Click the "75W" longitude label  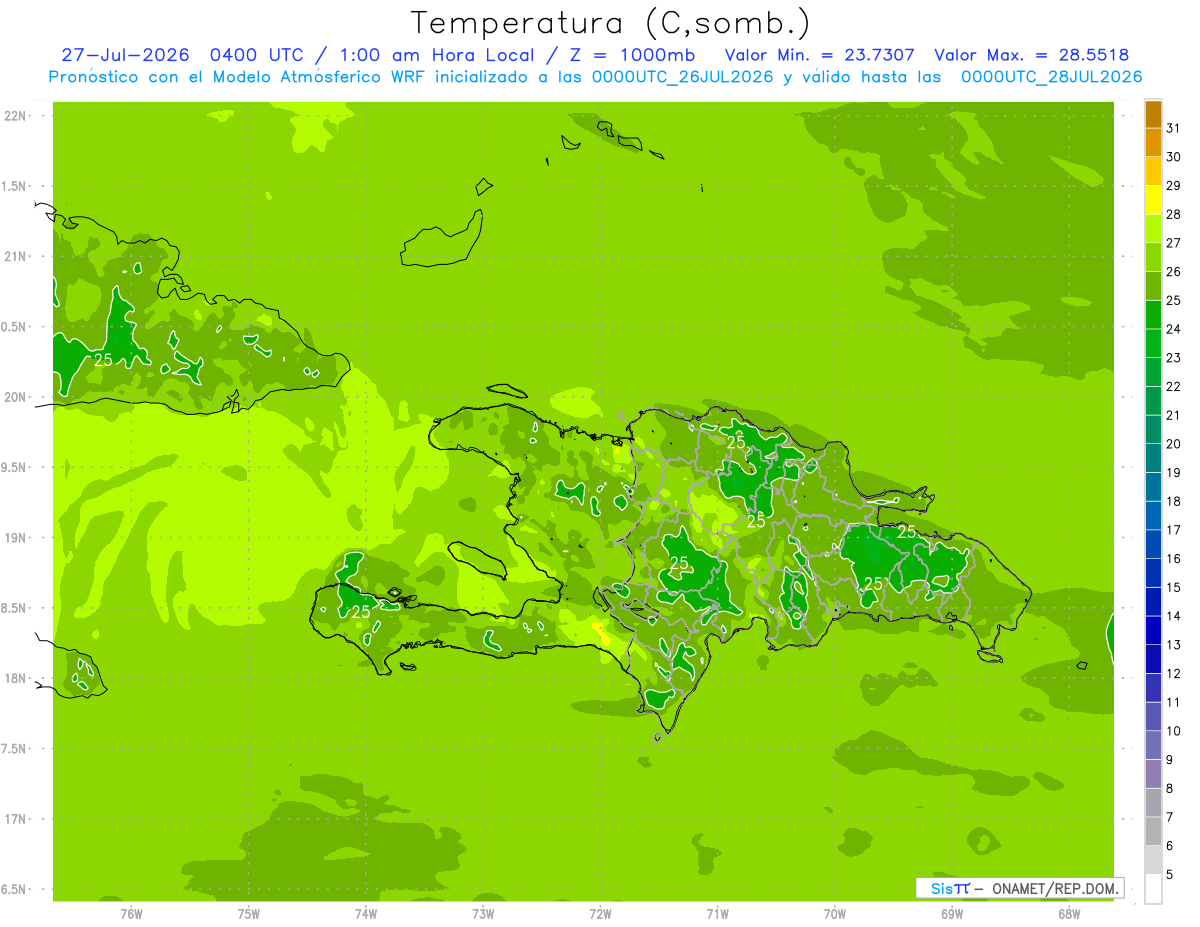click(x=249, y=913)
